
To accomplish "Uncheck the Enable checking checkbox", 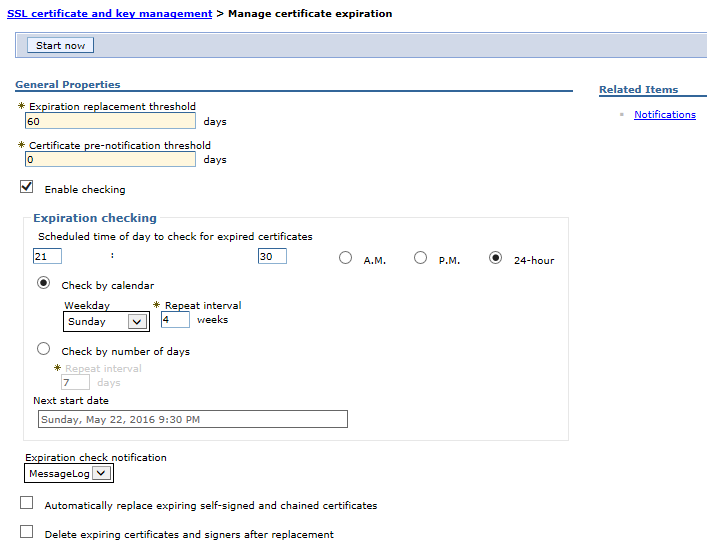I will tap(27, 186).
